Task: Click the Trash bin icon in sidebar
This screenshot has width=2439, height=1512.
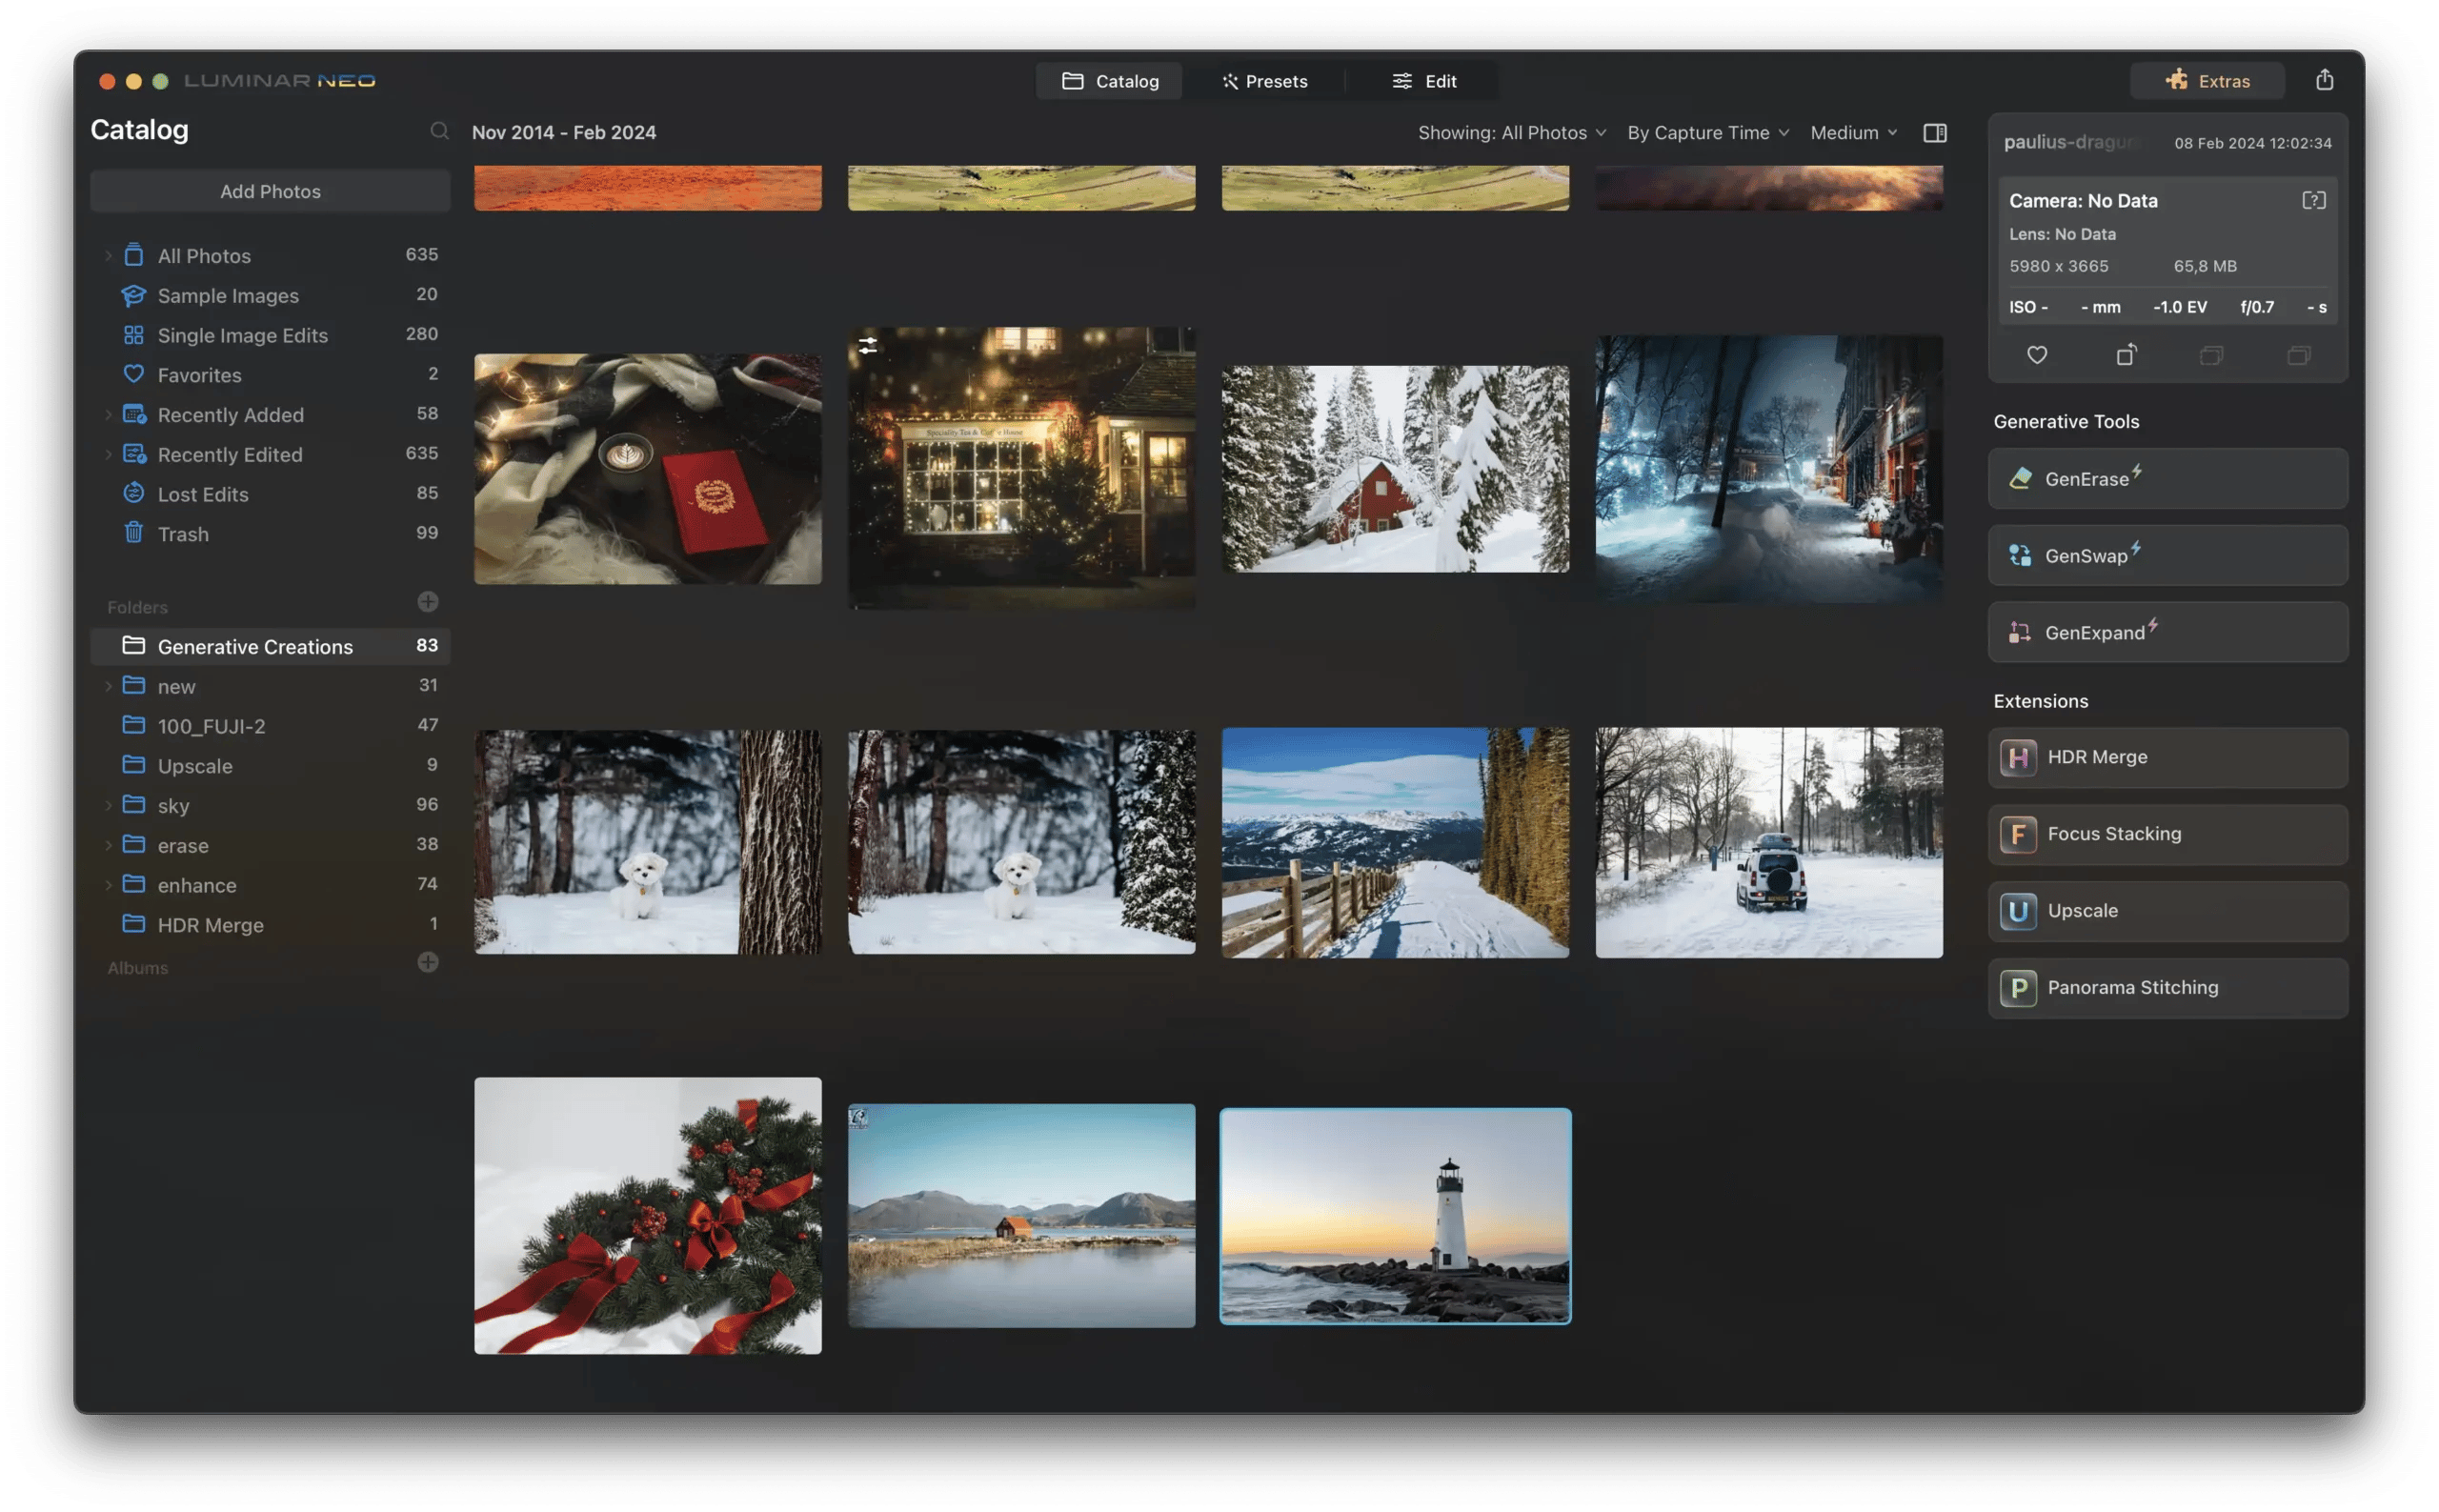Action: pos(133,533)
